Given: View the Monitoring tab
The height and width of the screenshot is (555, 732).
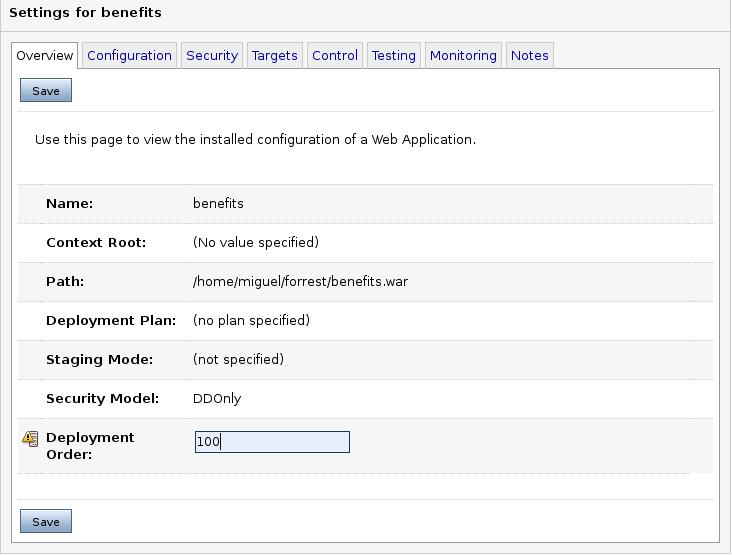Looking at the screenshot, I should coord(463,56).
